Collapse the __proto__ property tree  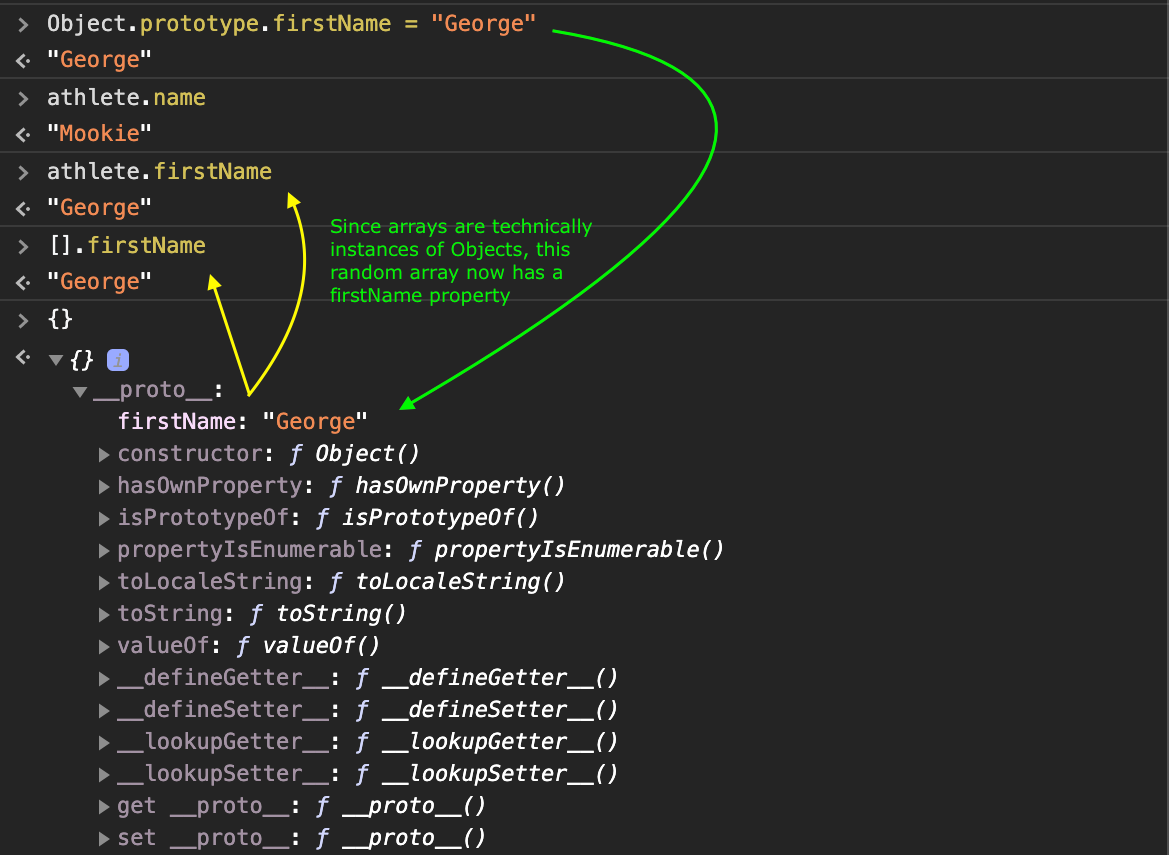79,392
